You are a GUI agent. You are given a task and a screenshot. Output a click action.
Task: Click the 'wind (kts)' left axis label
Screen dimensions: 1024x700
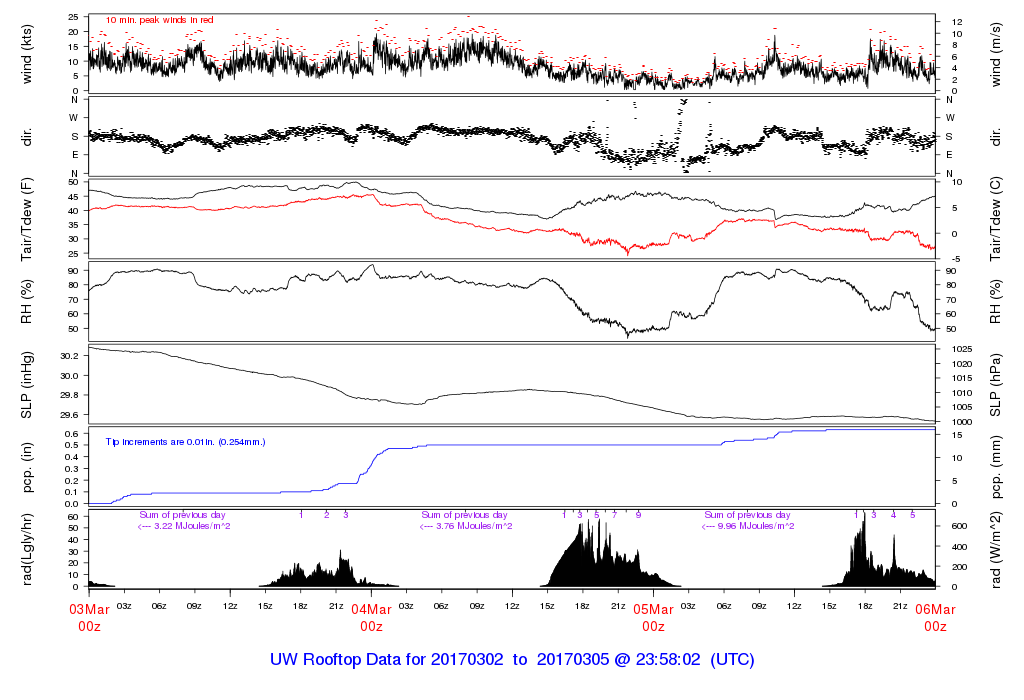27,54
